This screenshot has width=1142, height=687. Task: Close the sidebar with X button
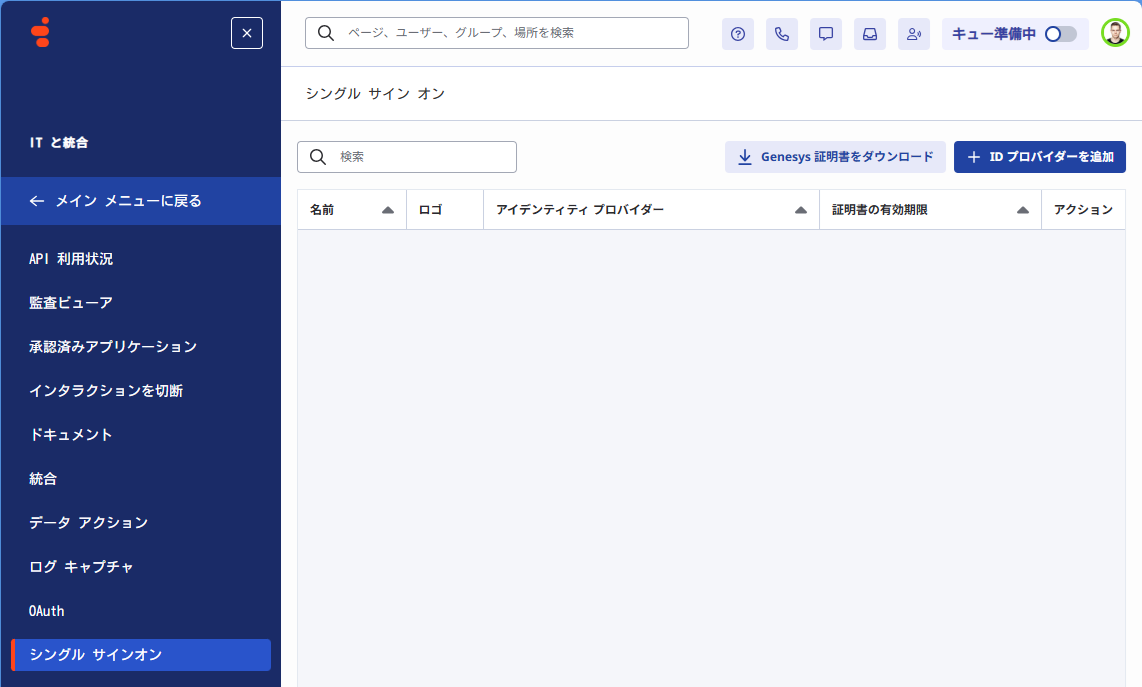[247, 33]
